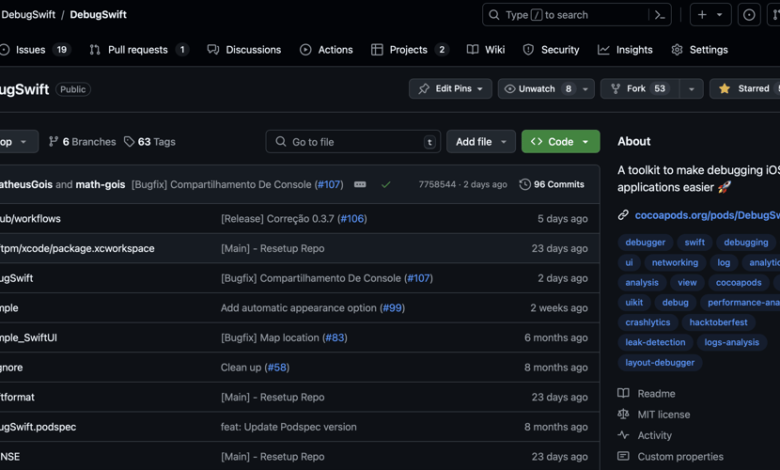Click the logs-analysis topic tag

[x=731, y=343]
